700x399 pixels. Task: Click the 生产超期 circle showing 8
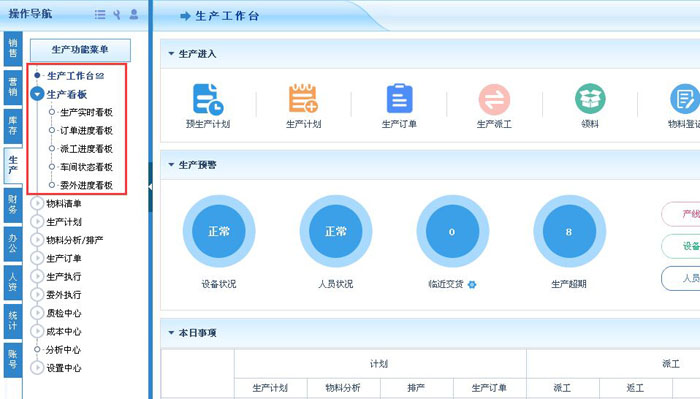click(x=569, y=232)
